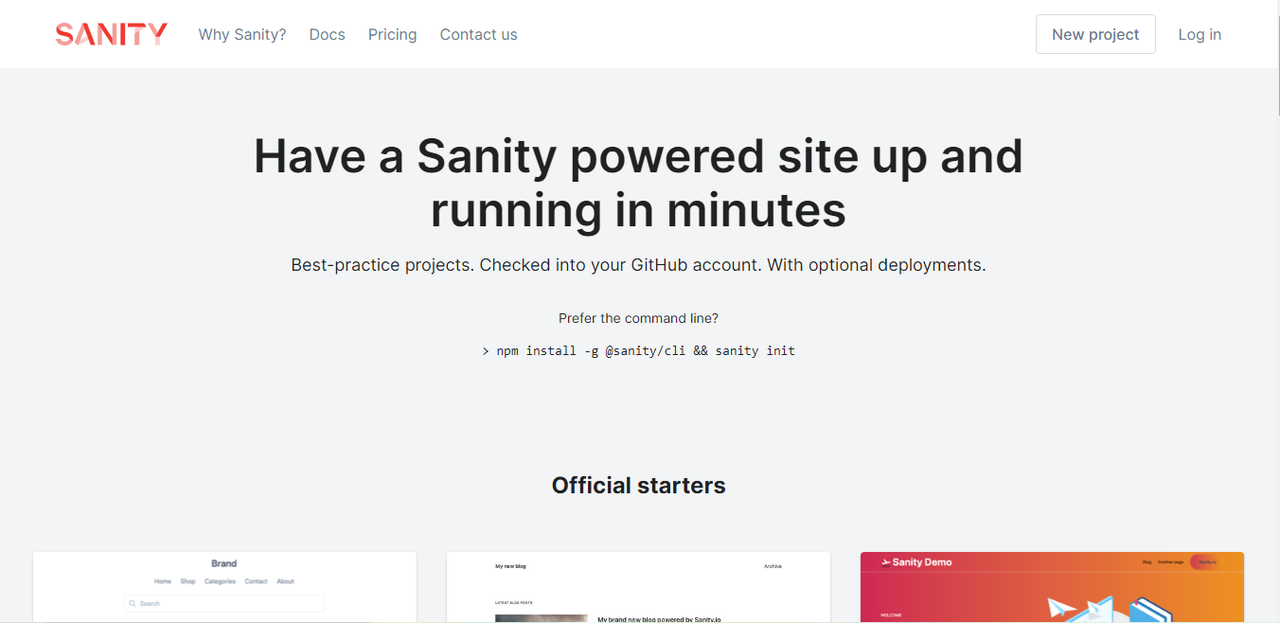Click Categories in the Brand preview nav
The width and height of the screenshot is (1280, 623).
tap(220, 581)
